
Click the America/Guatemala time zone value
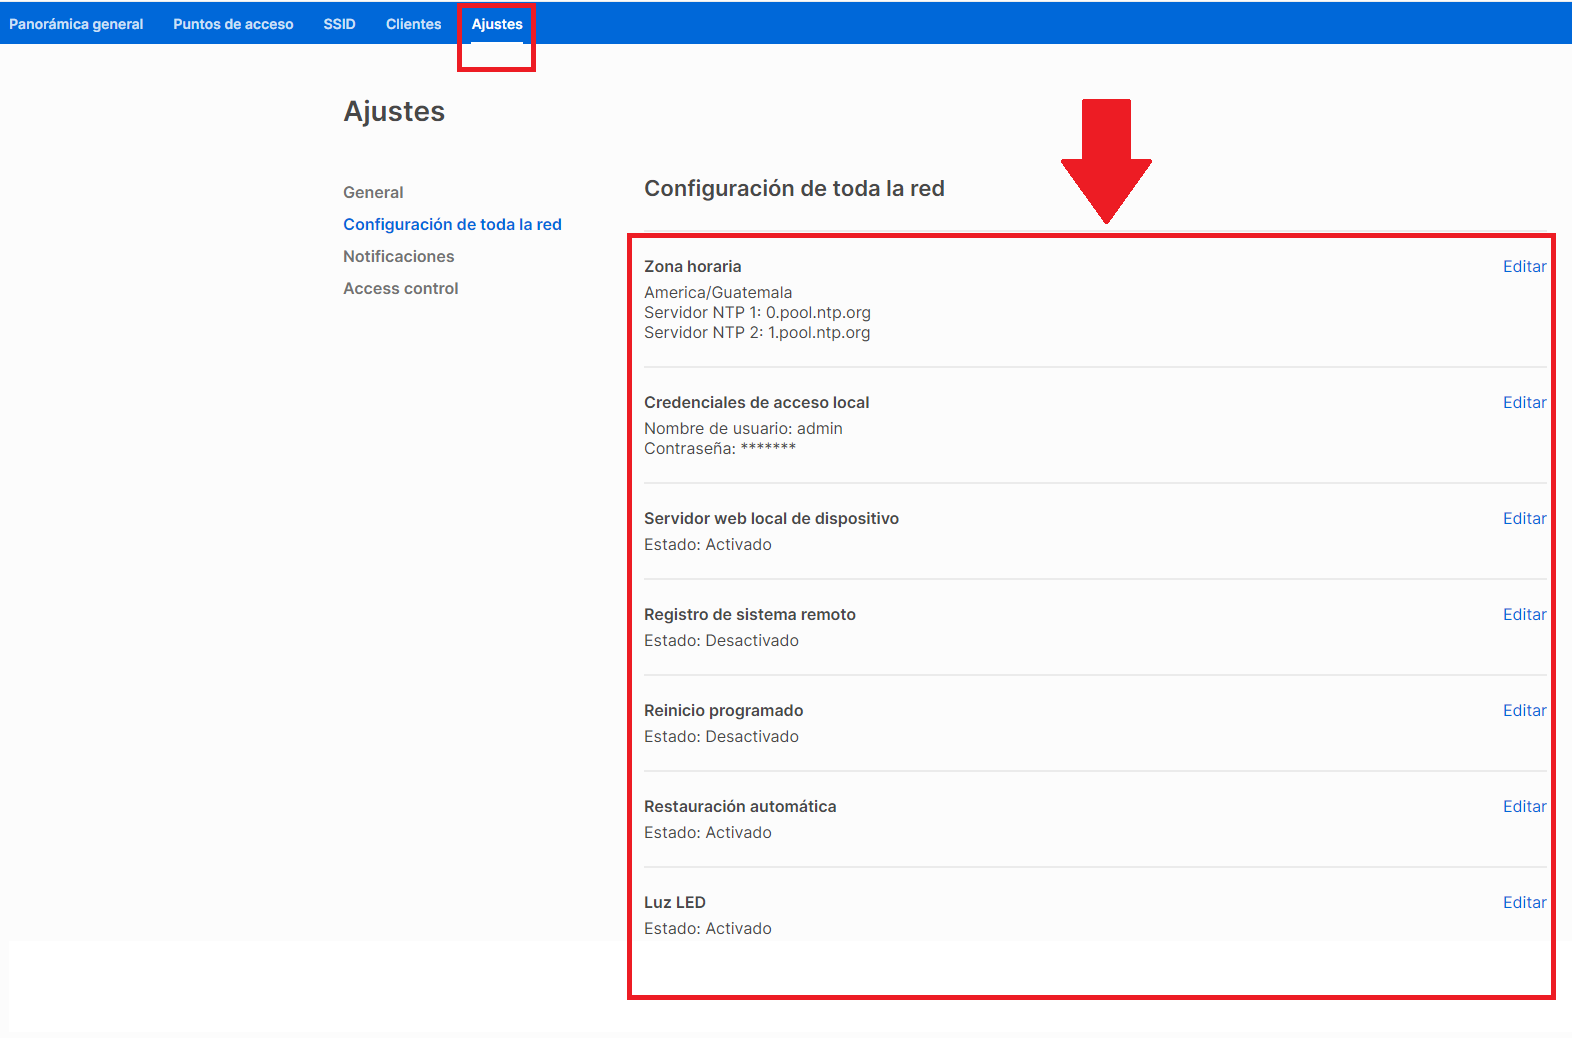(x=718, y=292)
